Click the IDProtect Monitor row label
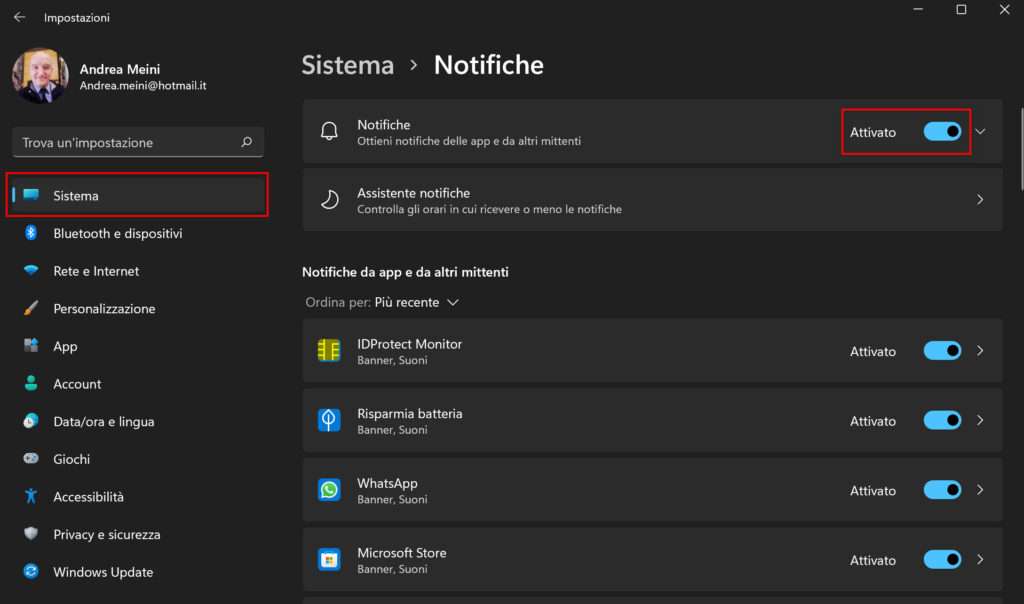Screen dimensions: 1024x604 coord(409,344)
